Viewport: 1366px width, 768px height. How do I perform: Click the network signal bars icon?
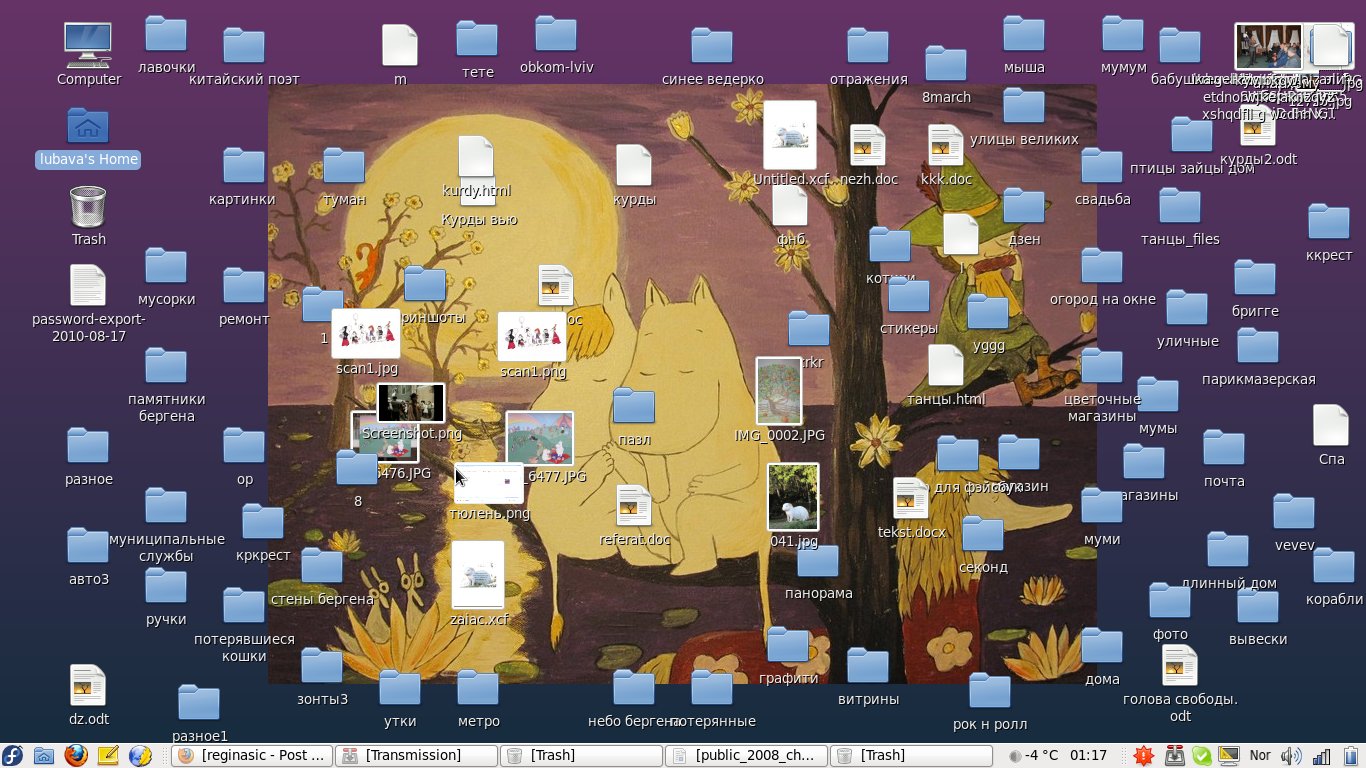click(x=1321, y=756)
